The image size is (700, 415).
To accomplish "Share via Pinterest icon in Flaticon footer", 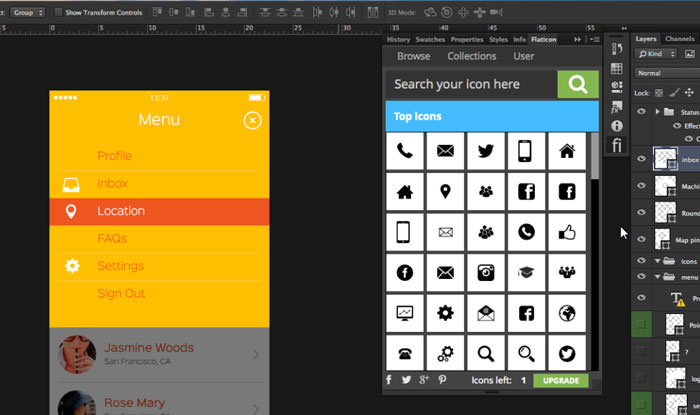I will [x=442, y=380].
